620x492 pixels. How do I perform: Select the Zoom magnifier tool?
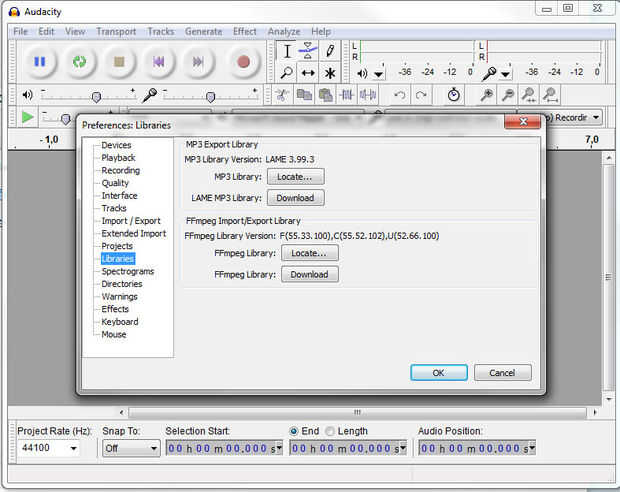tap(287, 73)
